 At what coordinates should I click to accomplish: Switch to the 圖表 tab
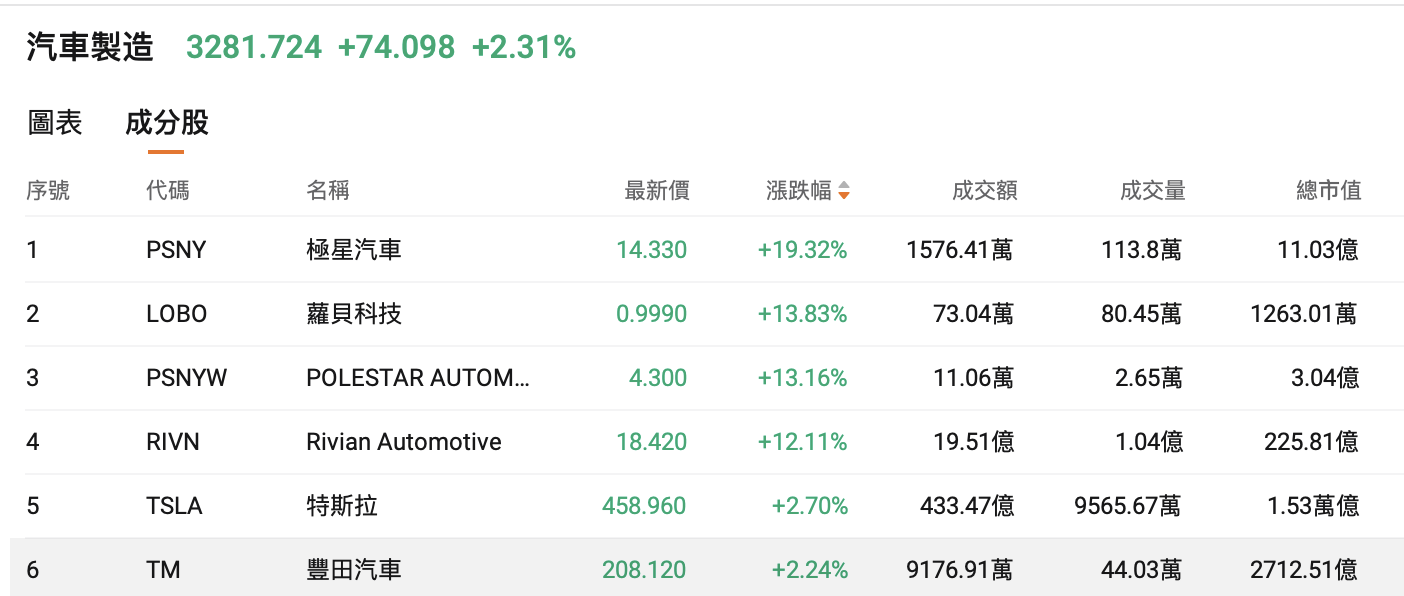[55, 123]
